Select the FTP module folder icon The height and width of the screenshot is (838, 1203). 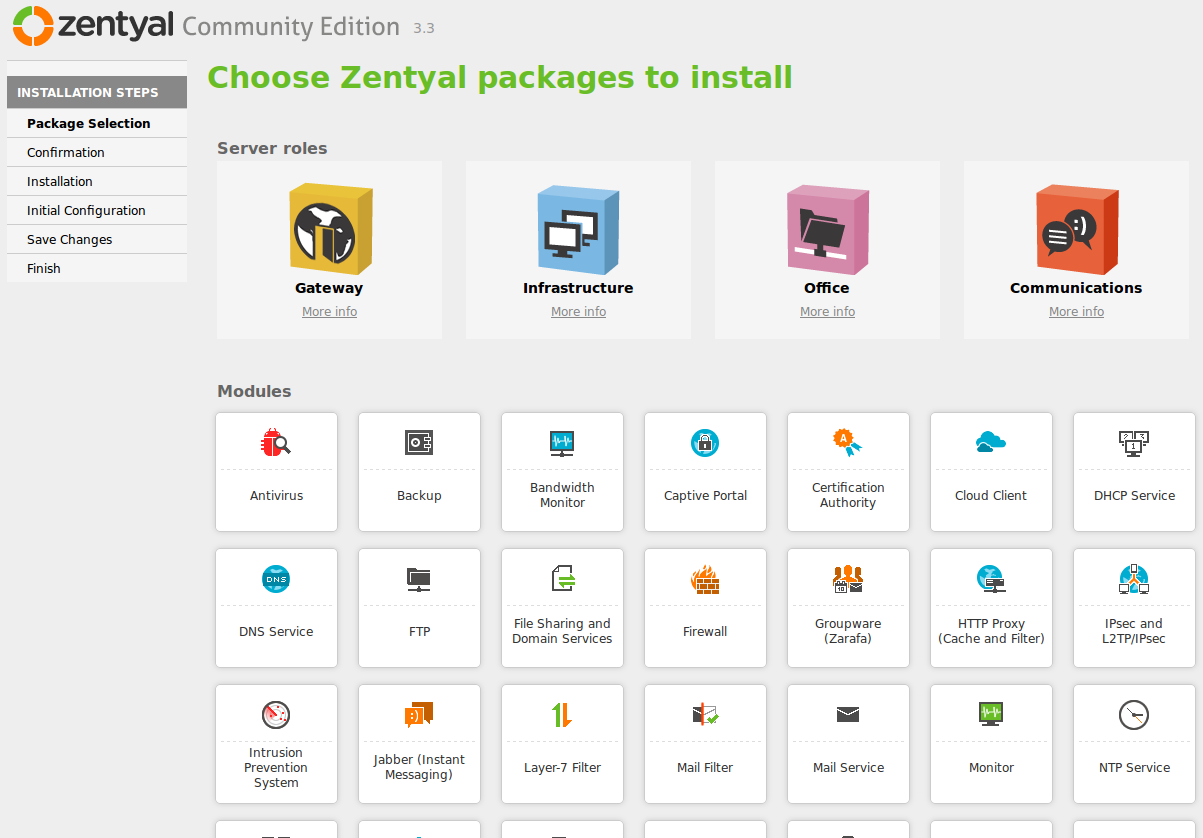click(419, 578)
